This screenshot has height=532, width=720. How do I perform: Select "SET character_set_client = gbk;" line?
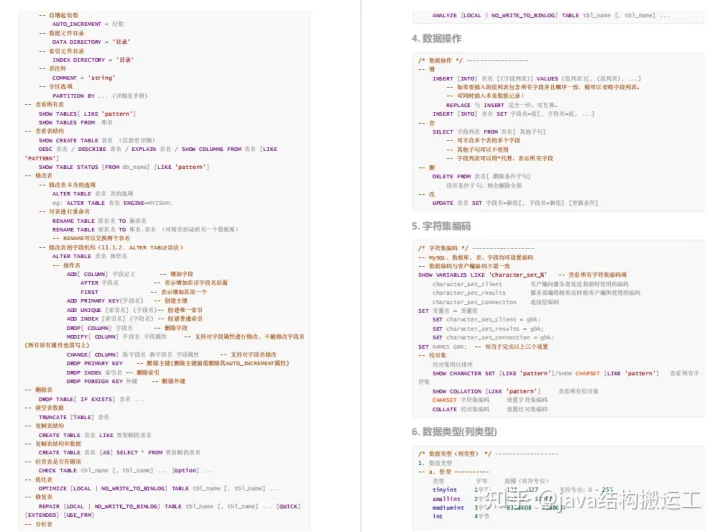487,319
